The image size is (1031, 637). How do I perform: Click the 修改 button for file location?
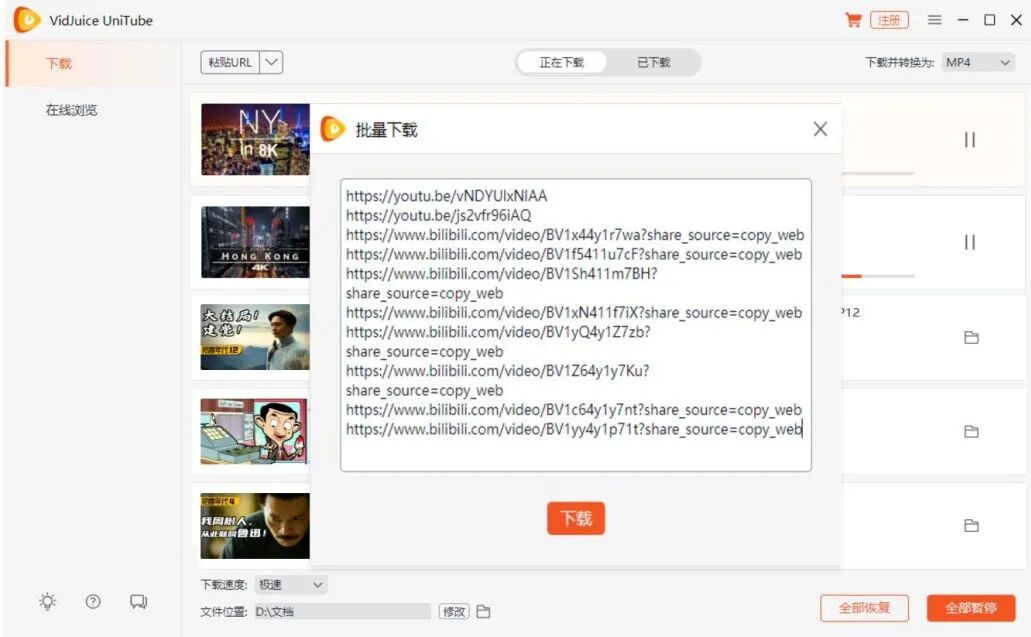point(454,611)
